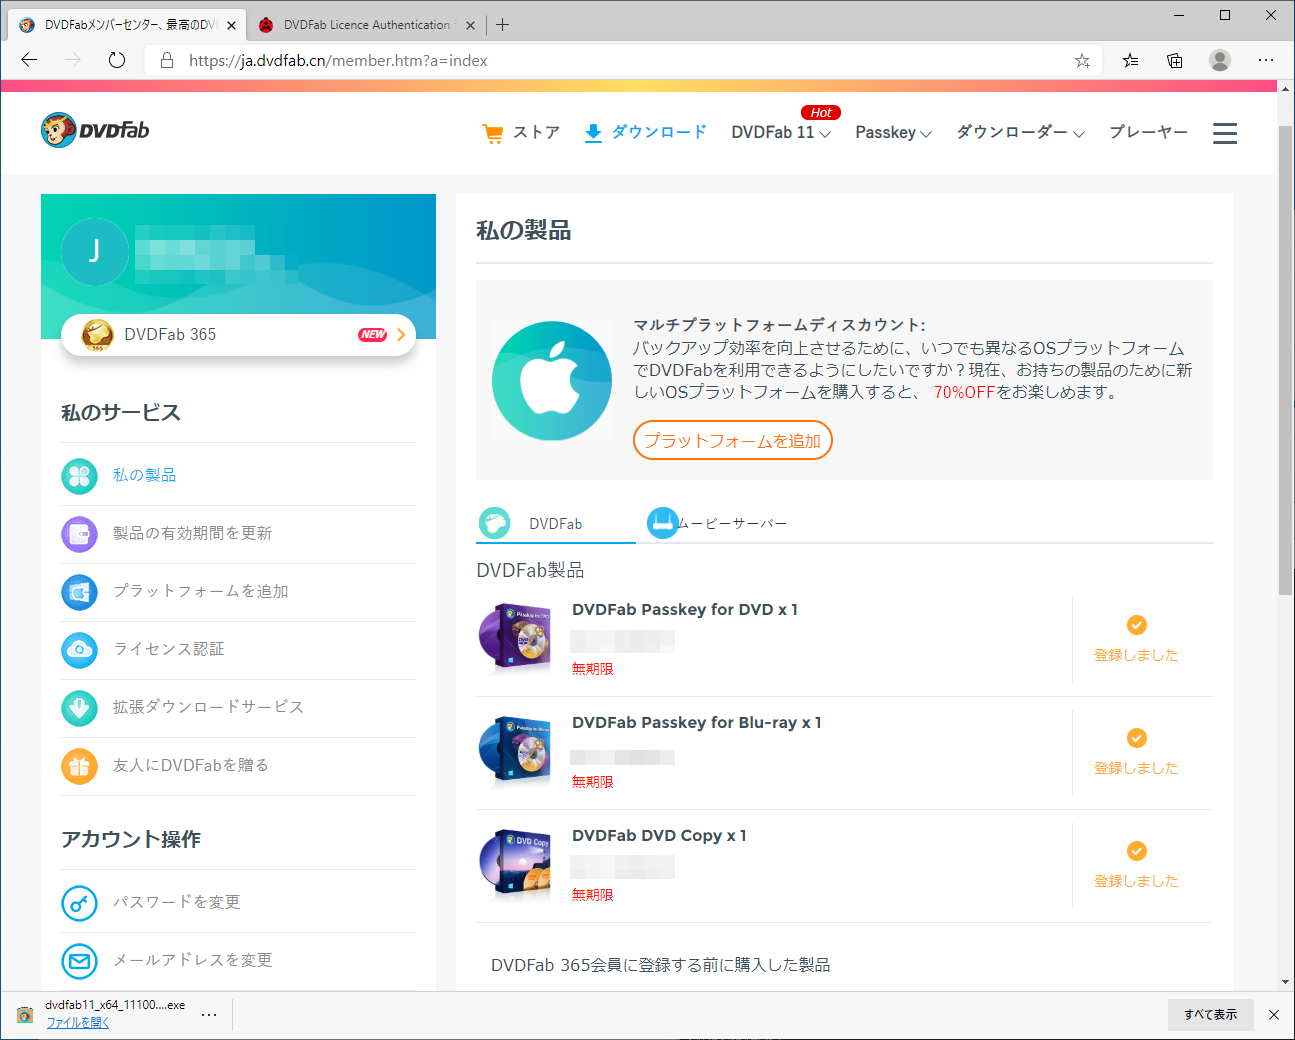Click the blue download arrow icon
1295x1040 pixels.
click(593, 133)
